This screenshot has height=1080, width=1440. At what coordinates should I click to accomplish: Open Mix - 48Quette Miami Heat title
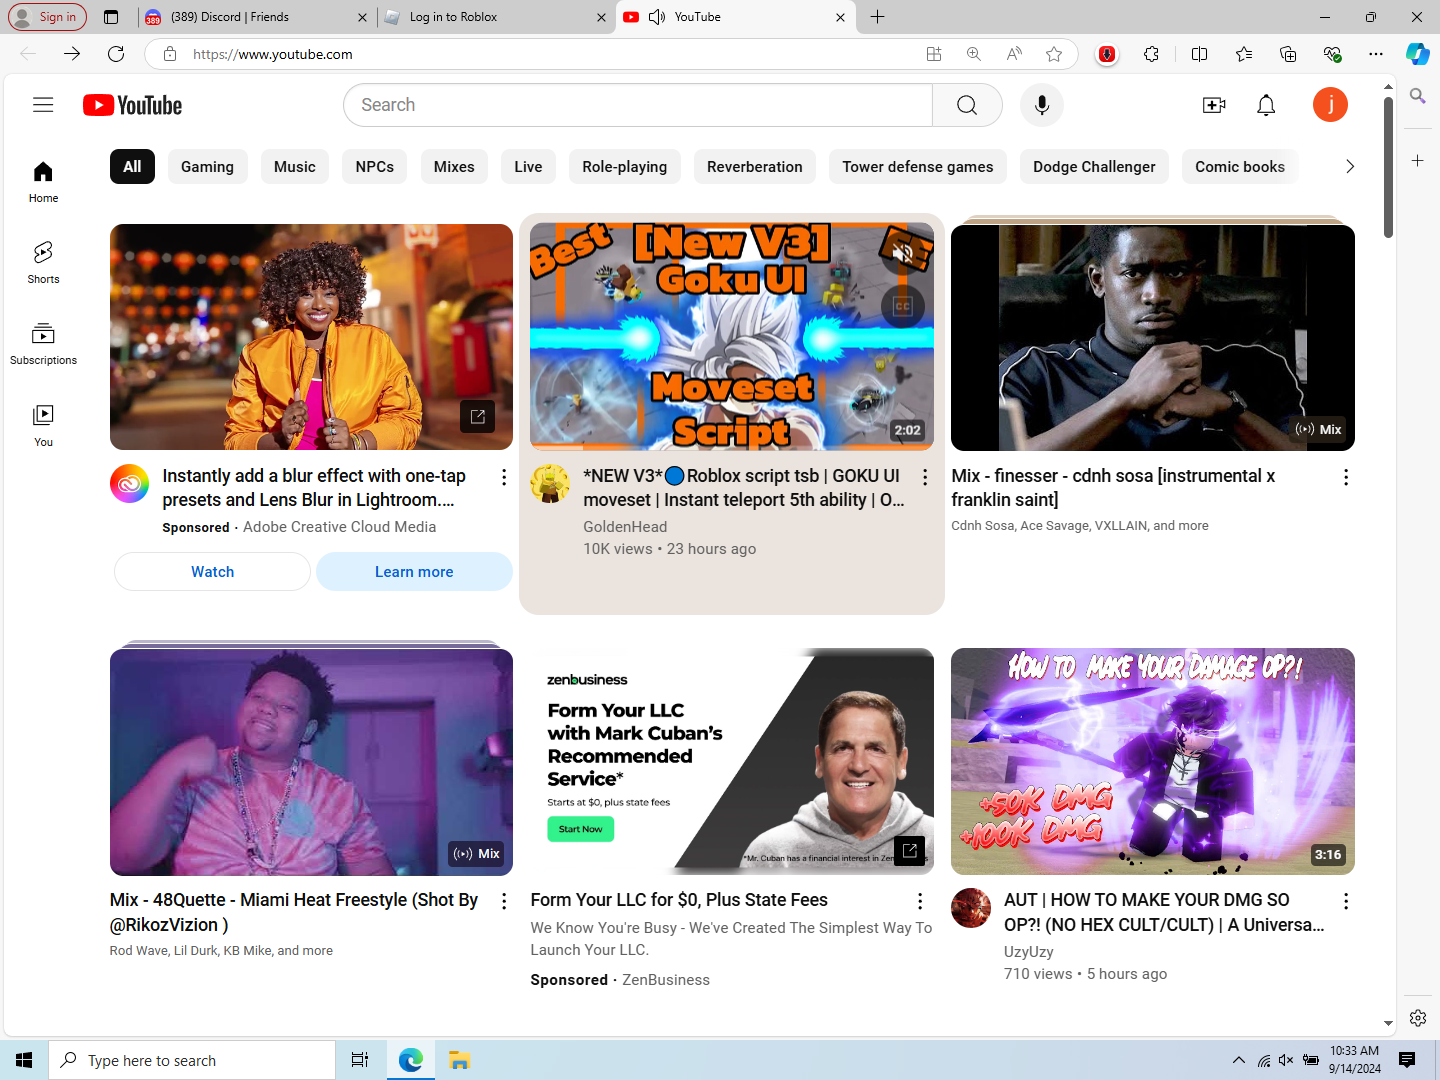click(x=294, y=912)
